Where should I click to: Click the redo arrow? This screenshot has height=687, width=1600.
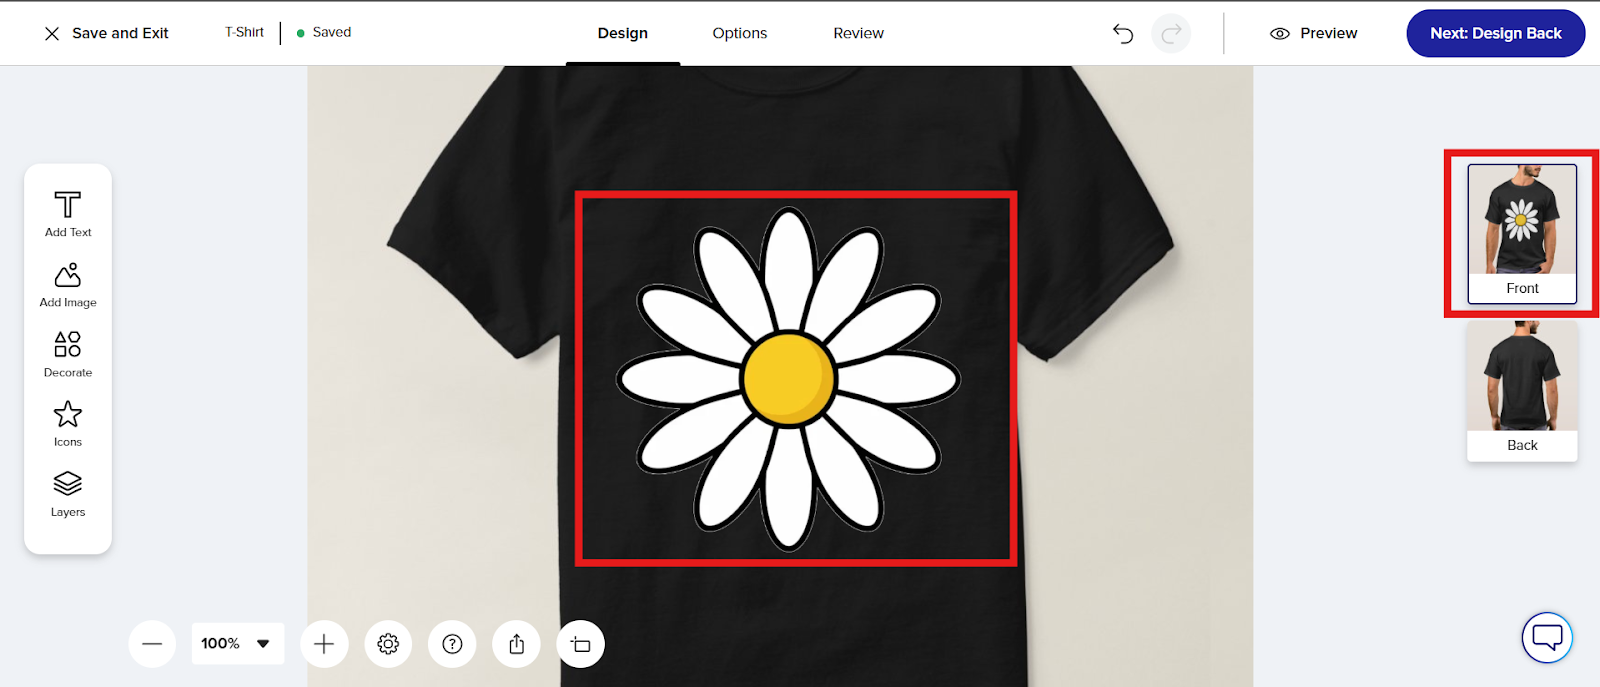coord(1171,34)
